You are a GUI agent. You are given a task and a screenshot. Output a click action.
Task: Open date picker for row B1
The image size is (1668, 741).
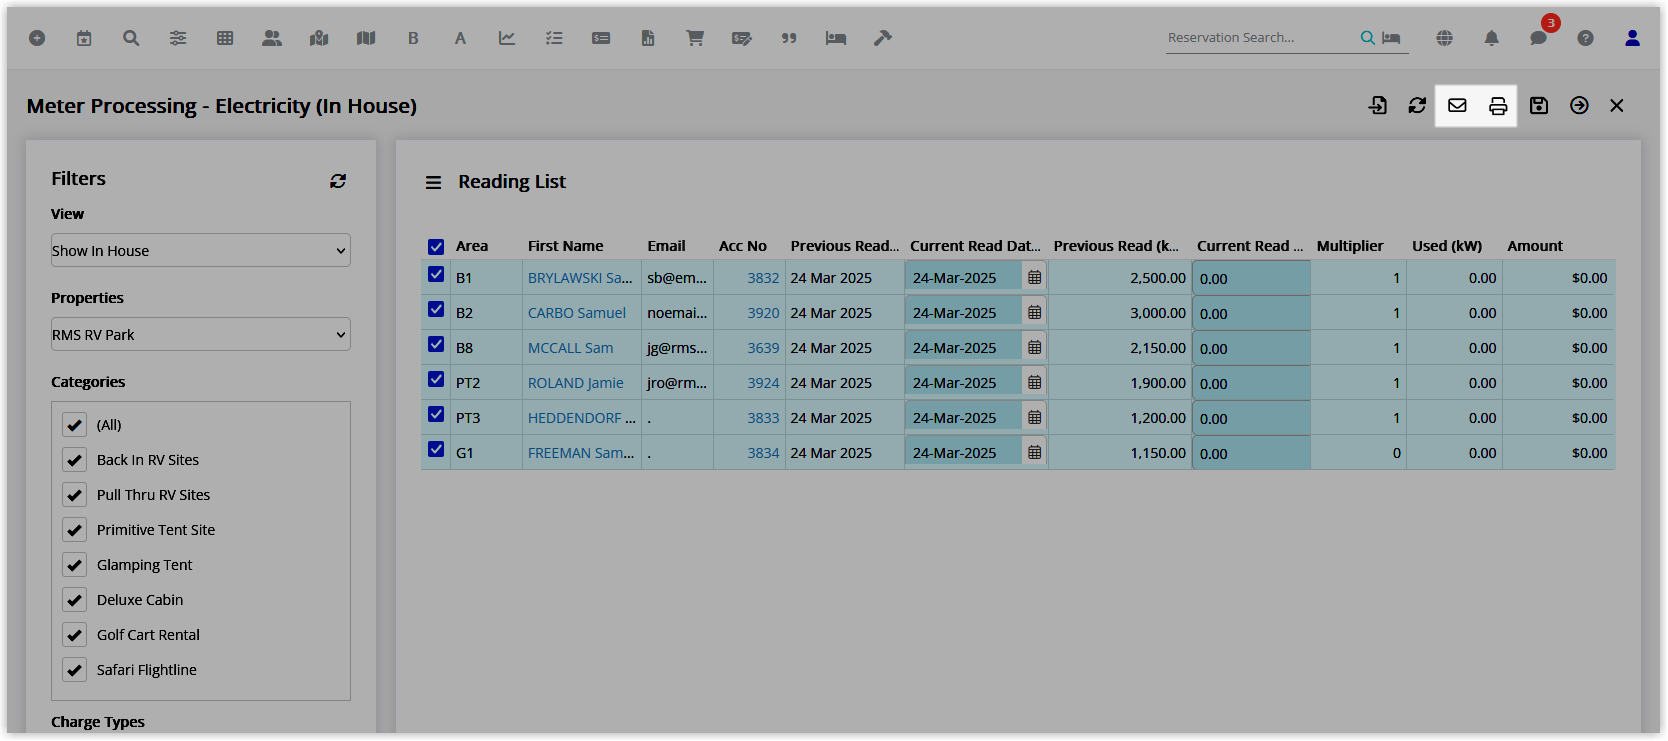[1035, 277]
